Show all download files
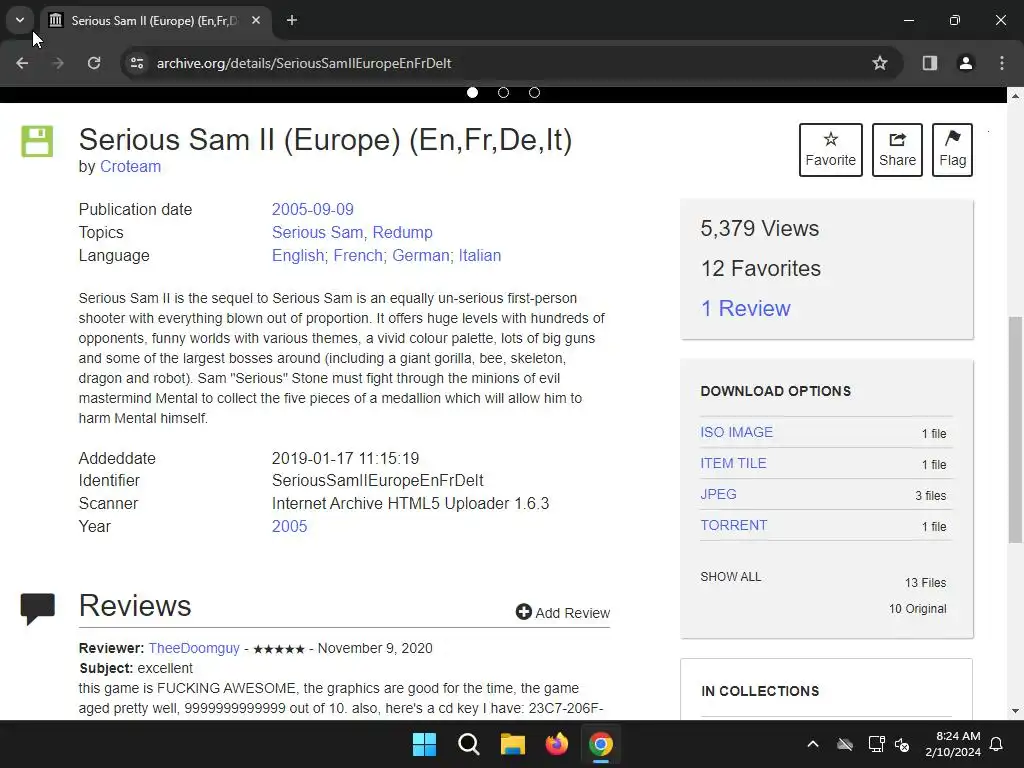The image size is (1024, 768). [x=730, y=577]
